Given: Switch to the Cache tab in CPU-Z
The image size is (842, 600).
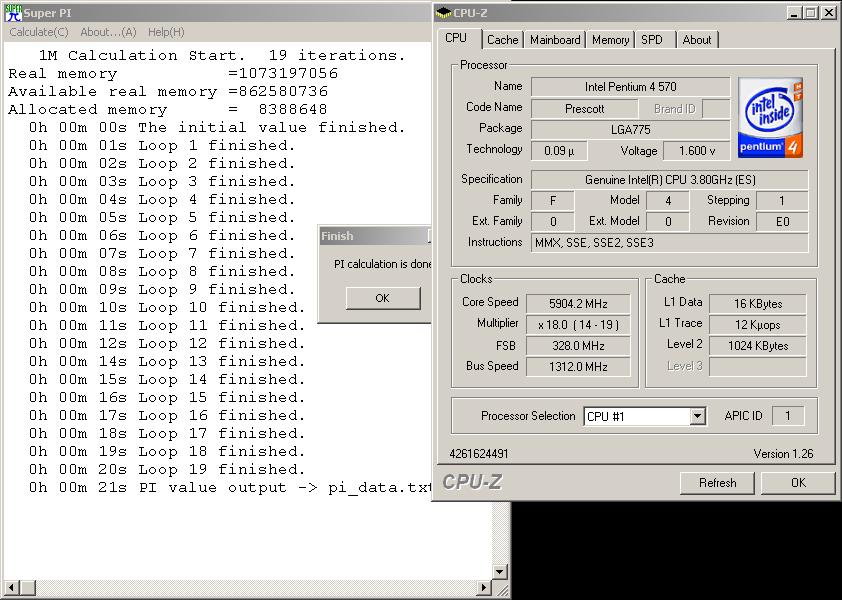Looking at the screenshot, I should [503, 40].
